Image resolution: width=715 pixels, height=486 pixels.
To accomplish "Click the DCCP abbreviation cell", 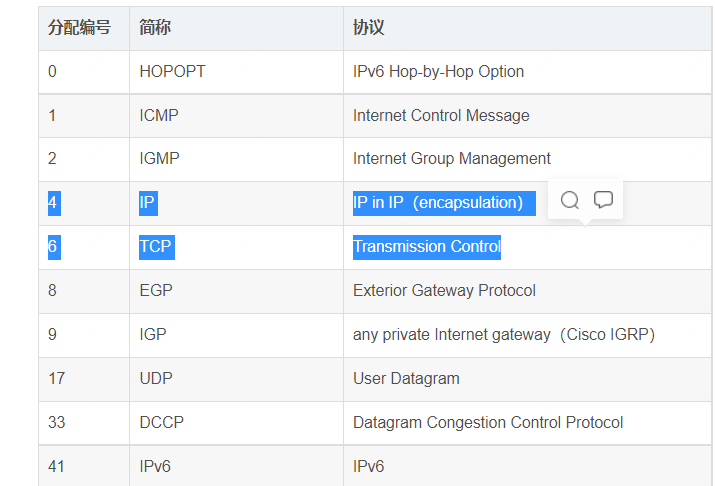I will (162, 423).
